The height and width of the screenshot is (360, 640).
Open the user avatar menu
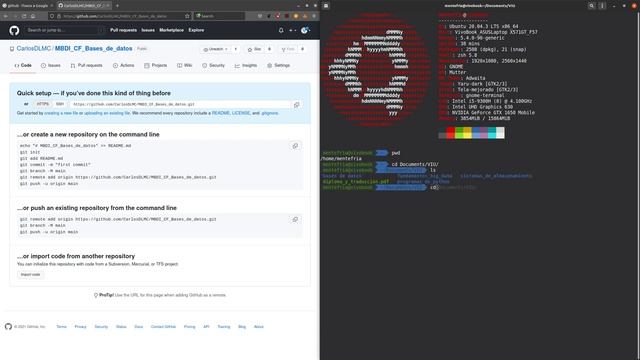305,30
